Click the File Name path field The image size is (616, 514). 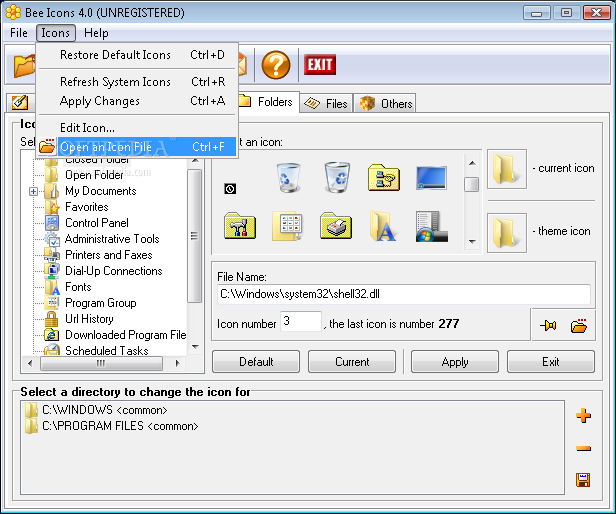403,294
